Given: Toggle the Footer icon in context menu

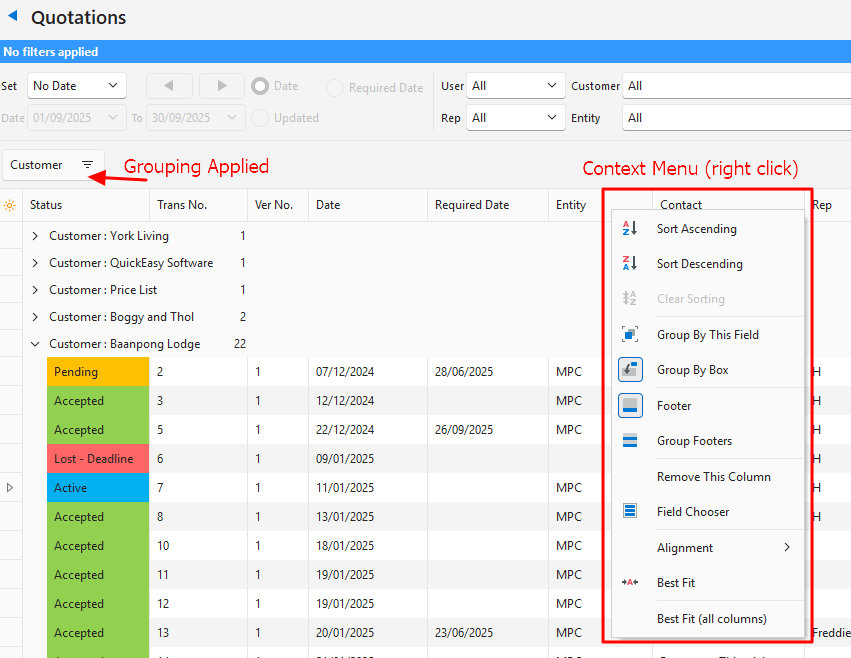Looking at the screenshot, I should [x=630, y=406].
